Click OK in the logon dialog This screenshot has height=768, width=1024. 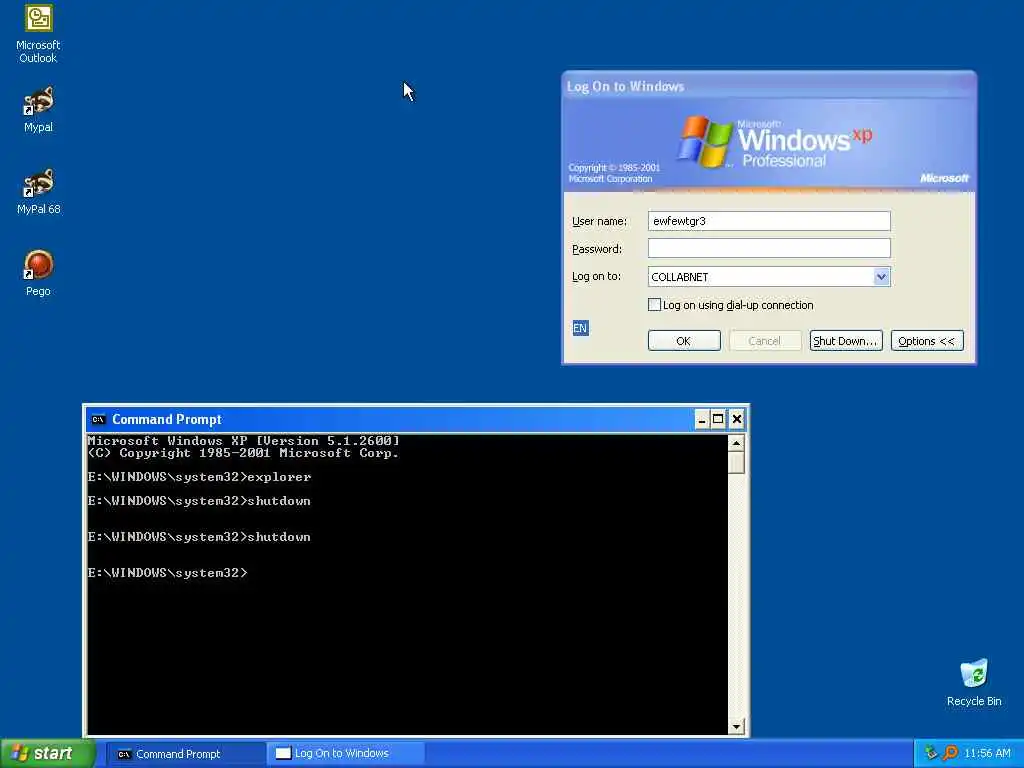[x=684, y=341]
